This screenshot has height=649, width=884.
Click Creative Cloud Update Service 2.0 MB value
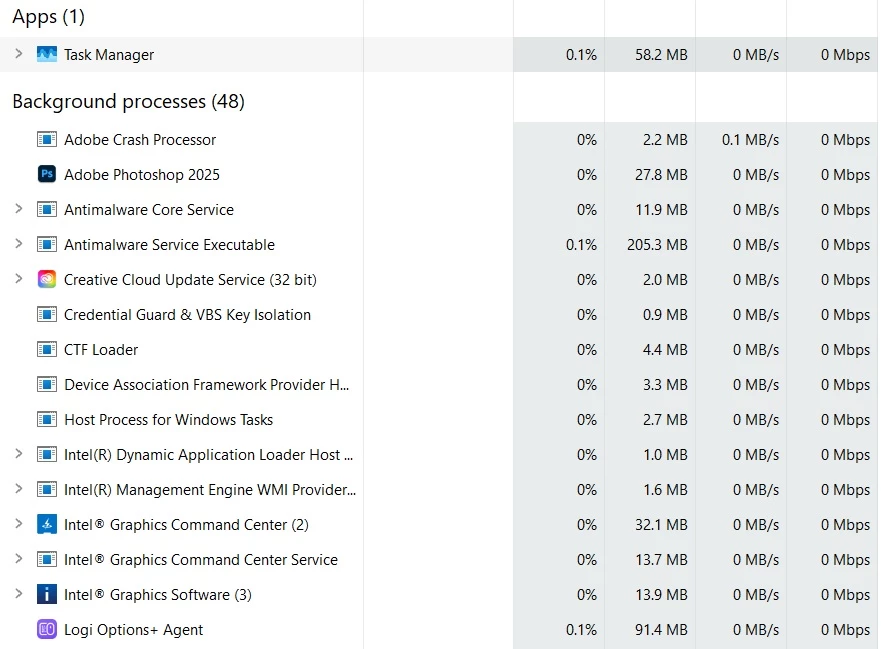665,280
